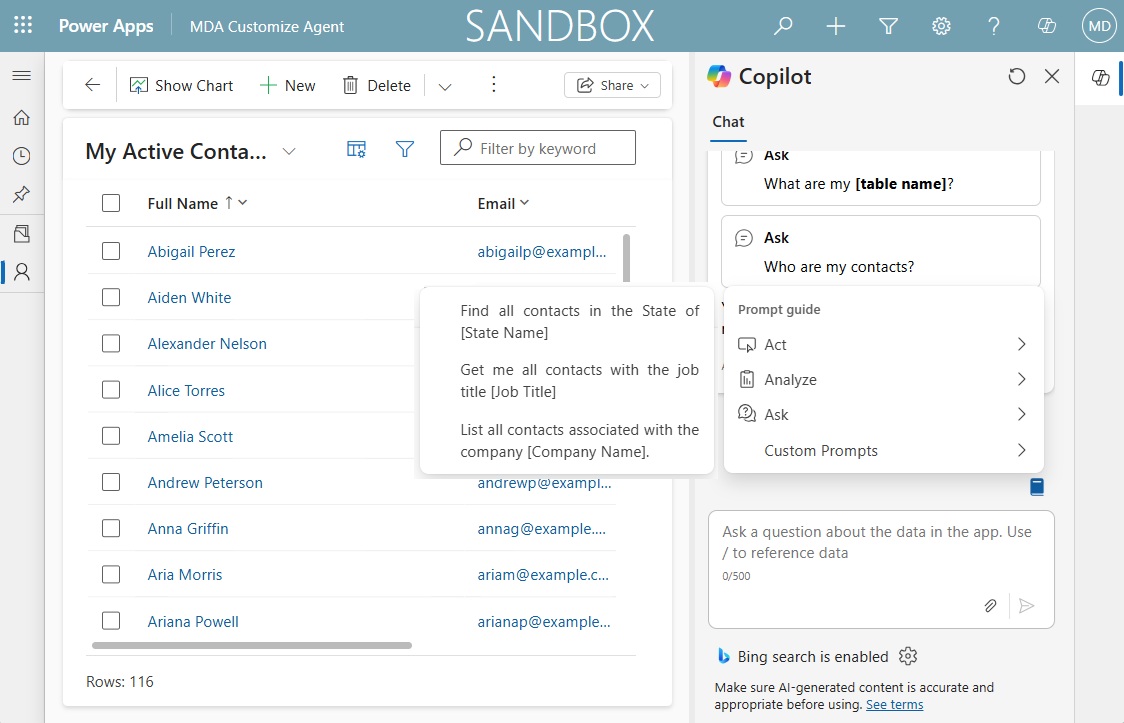This screenshot has height=723, width=1124.
Task: Open the Edit filters funnel icon
Action: [x=405, y=148]
